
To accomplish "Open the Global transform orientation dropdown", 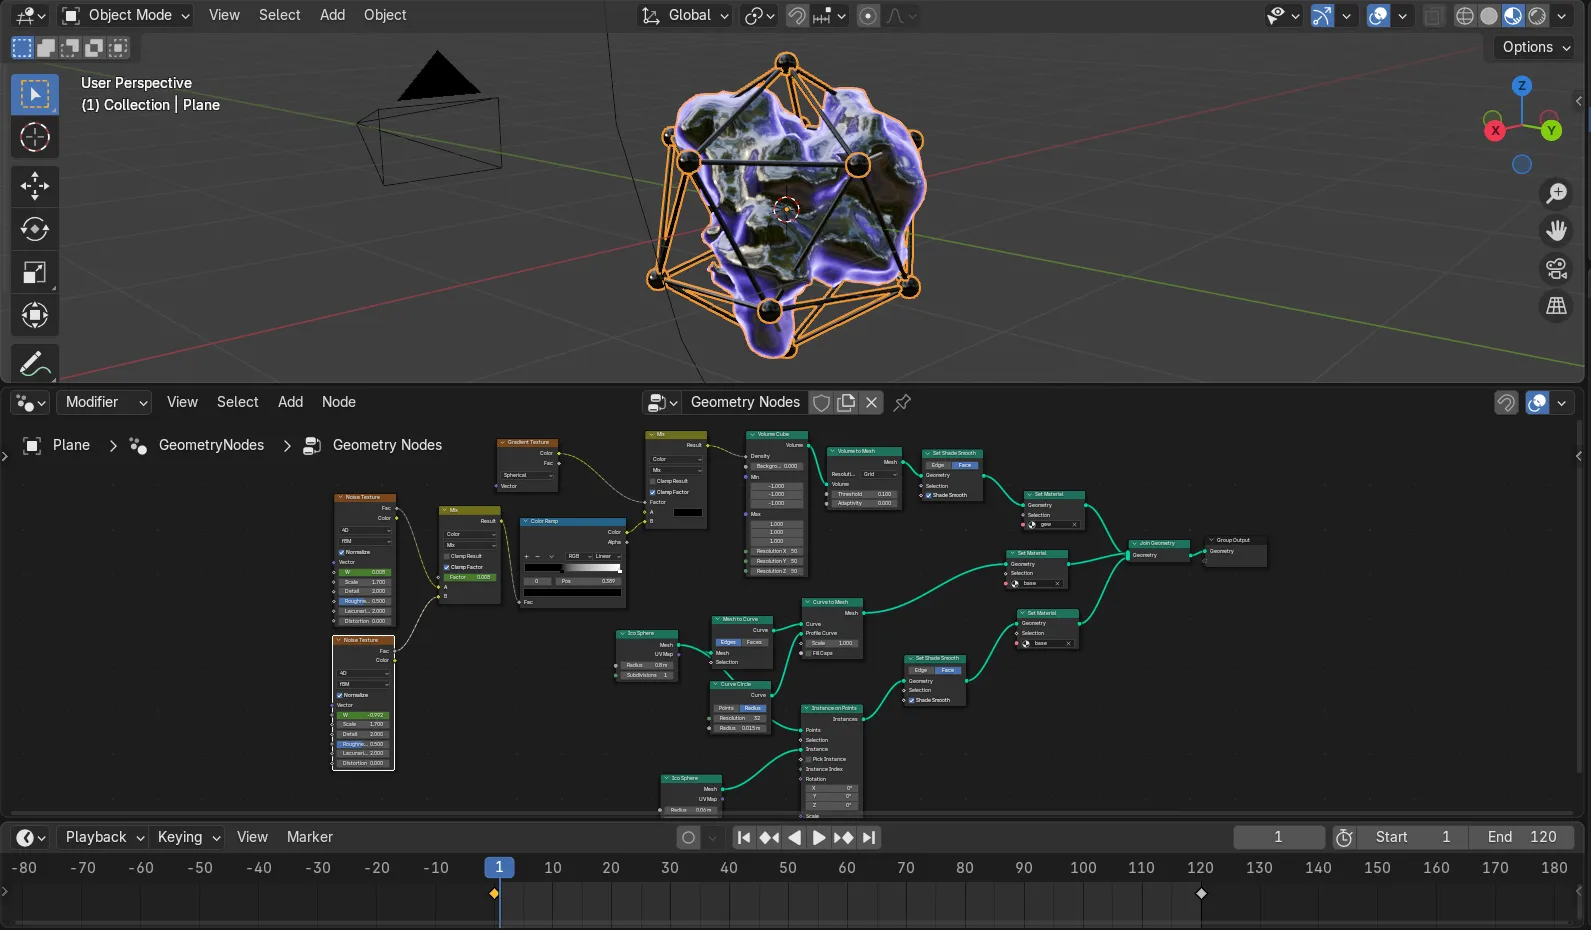I will pos(685,15).
